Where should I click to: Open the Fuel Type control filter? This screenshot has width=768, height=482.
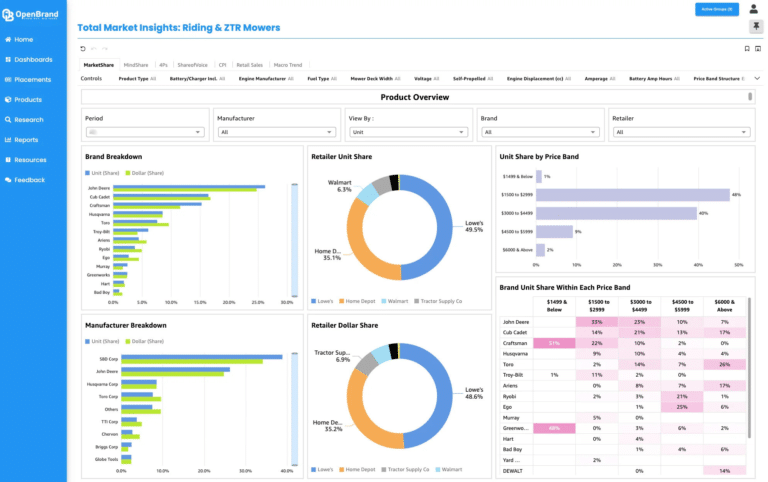click(322, 78)
